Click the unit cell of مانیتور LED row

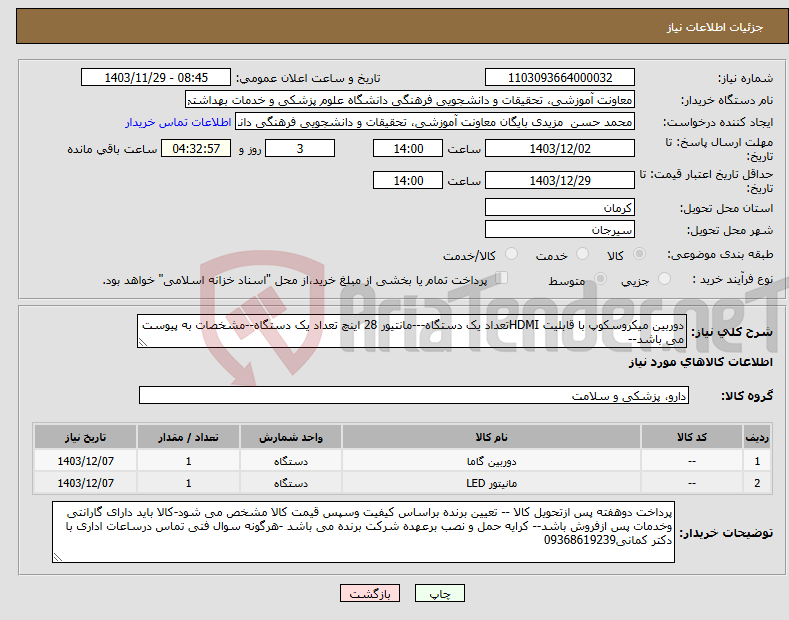[x=291, y=483]
